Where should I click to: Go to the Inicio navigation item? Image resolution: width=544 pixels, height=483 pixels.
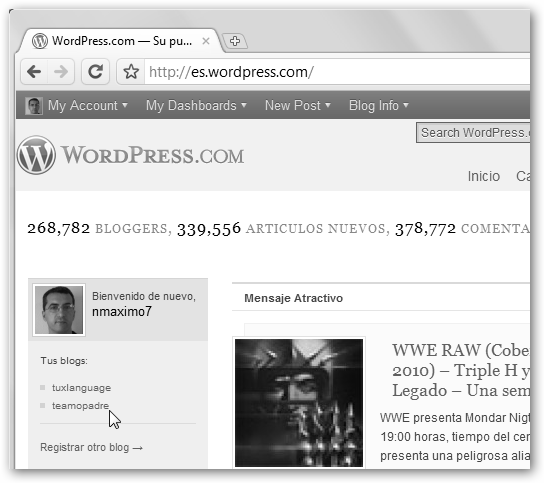484,176
